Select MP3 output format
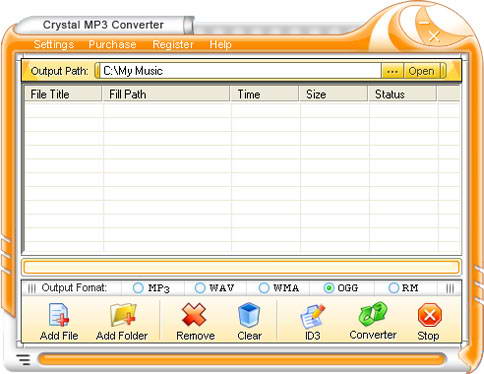Screen dimensions: 484x374 138,288
